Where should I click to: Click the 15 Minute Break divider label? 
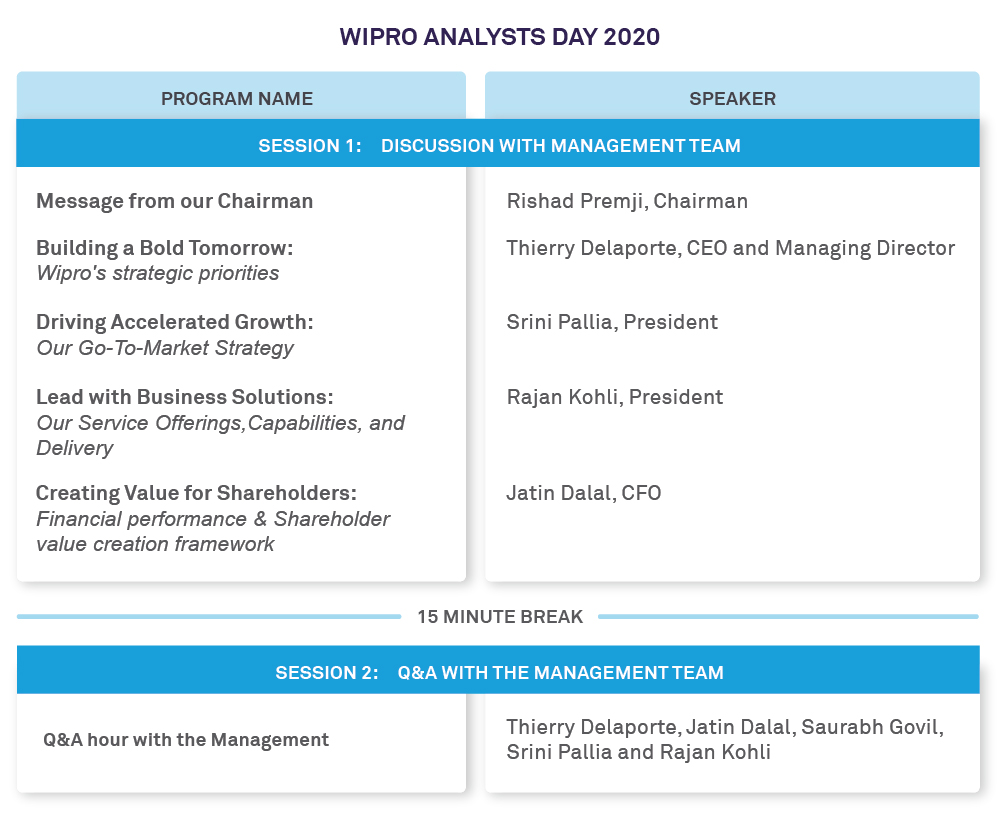[499, 616]
